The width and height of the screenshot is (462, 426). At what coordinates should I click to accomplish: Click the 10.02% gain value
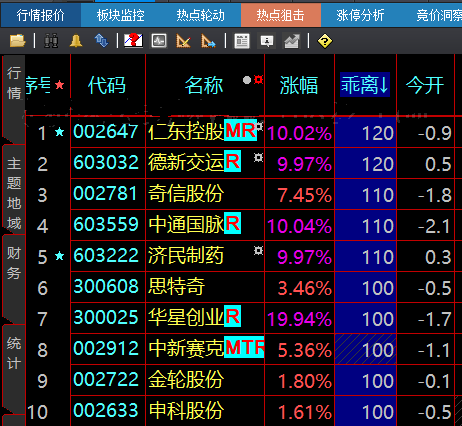point(299,133)
